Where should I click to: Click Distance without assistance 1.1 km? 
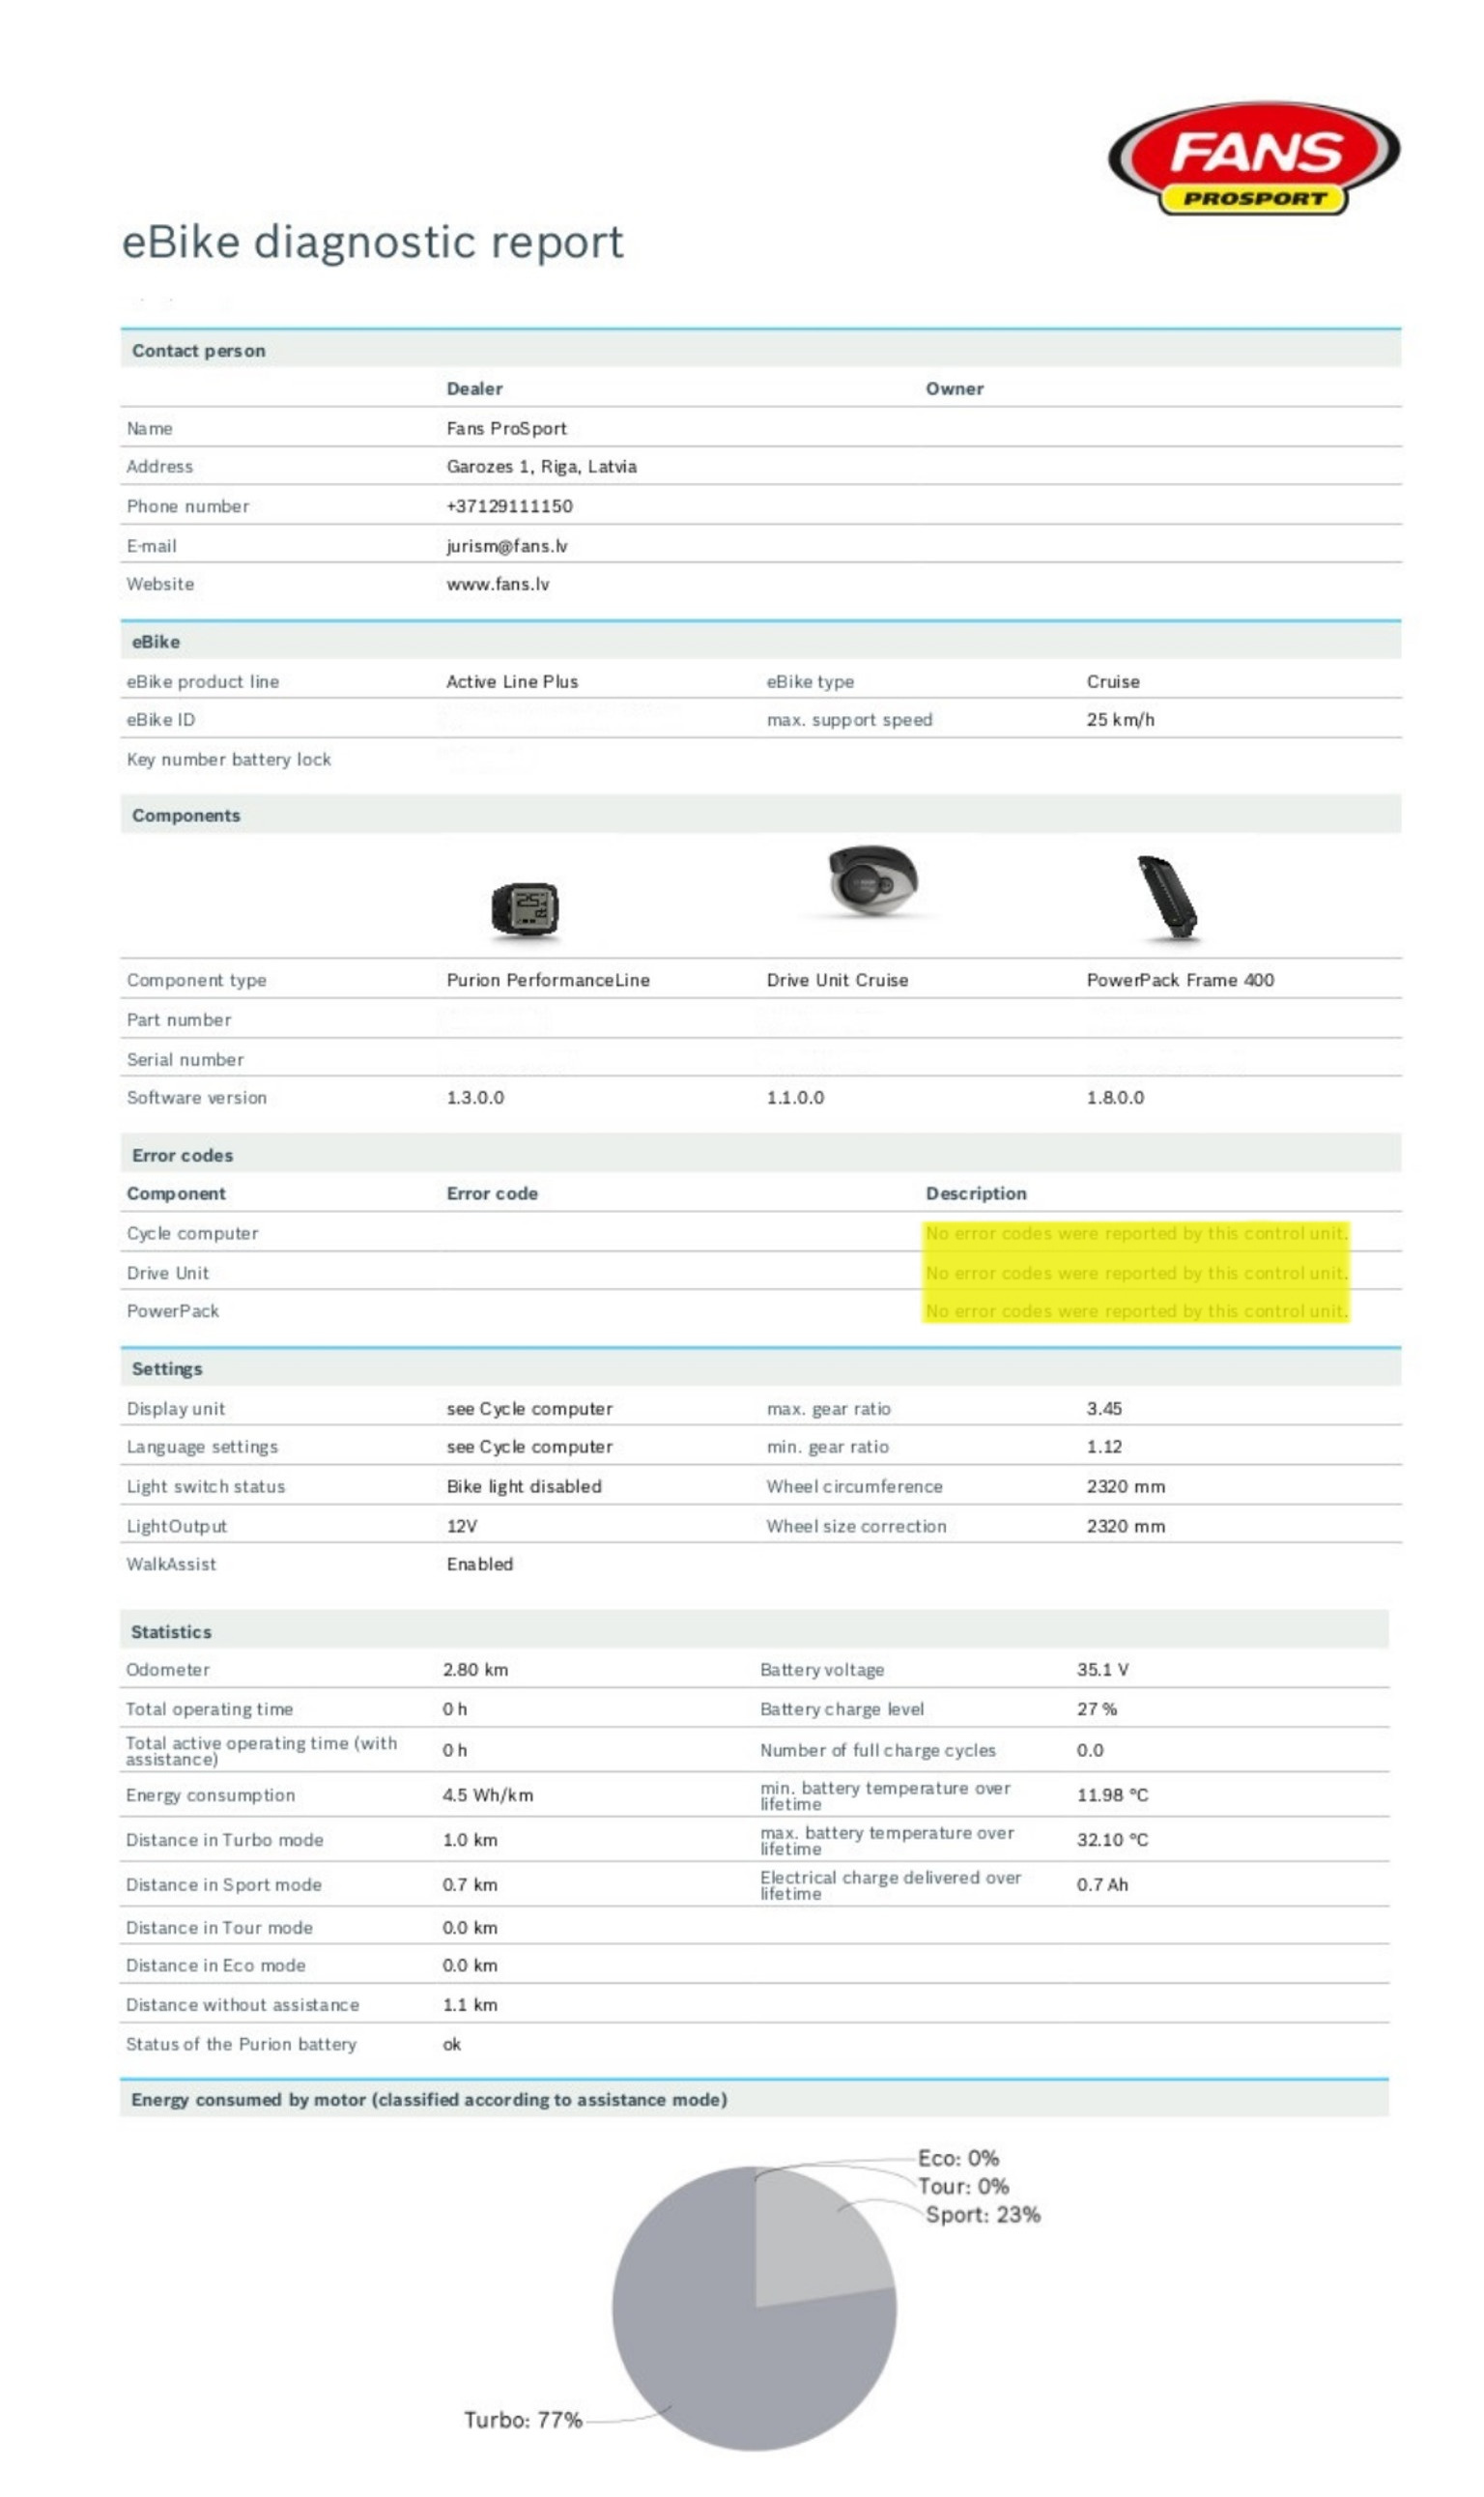pos(470,2005)
